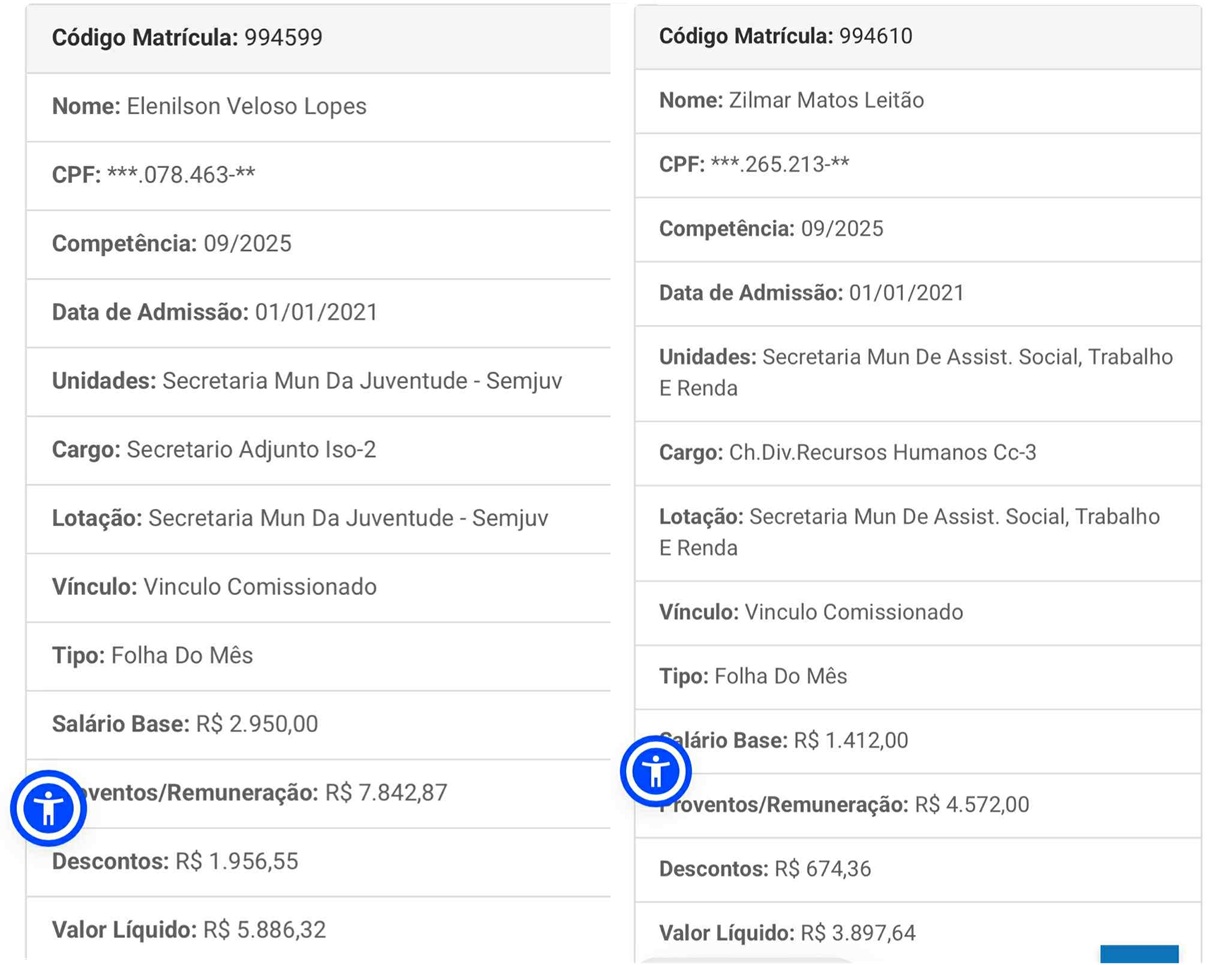The width and height of the screenshot is (1221, 965).
Task: Click Unidades Secretaria Mun De Assist. Social row
Action: (915, 372)
